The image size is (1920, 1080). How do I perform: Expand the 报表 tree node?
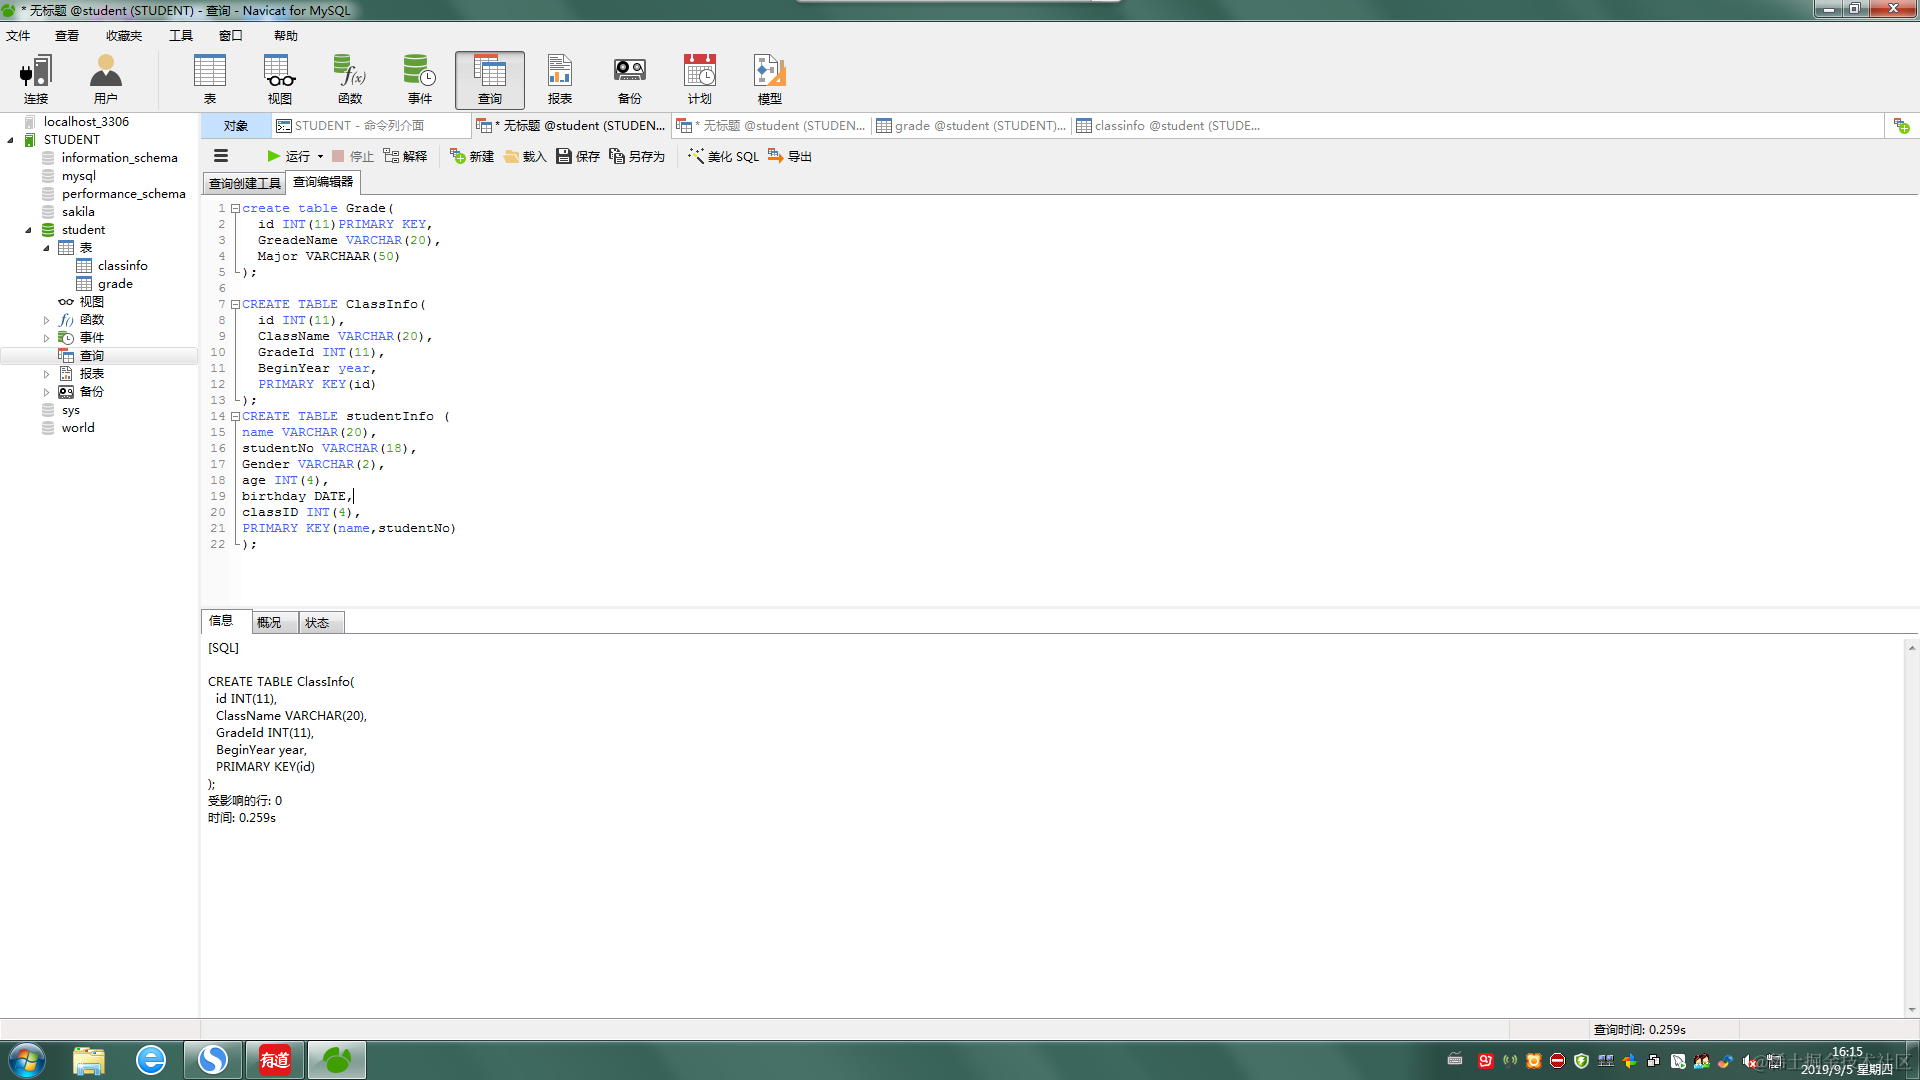tap(46, 374)
